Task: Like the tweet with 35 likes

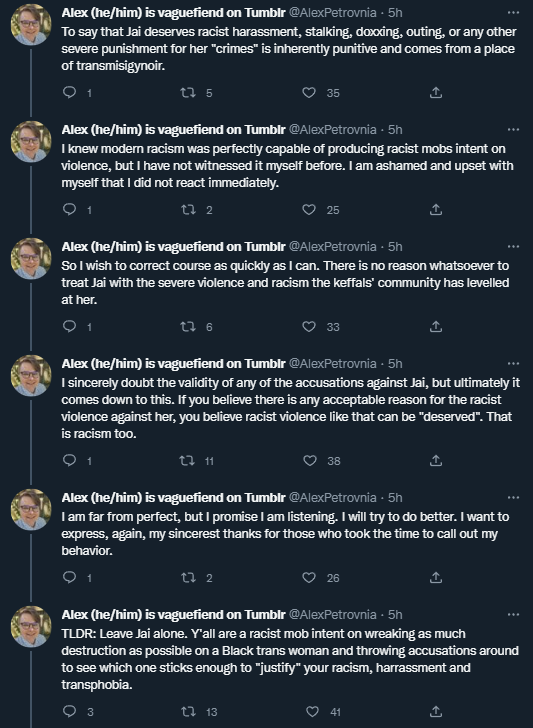Action: coord(309,93)
